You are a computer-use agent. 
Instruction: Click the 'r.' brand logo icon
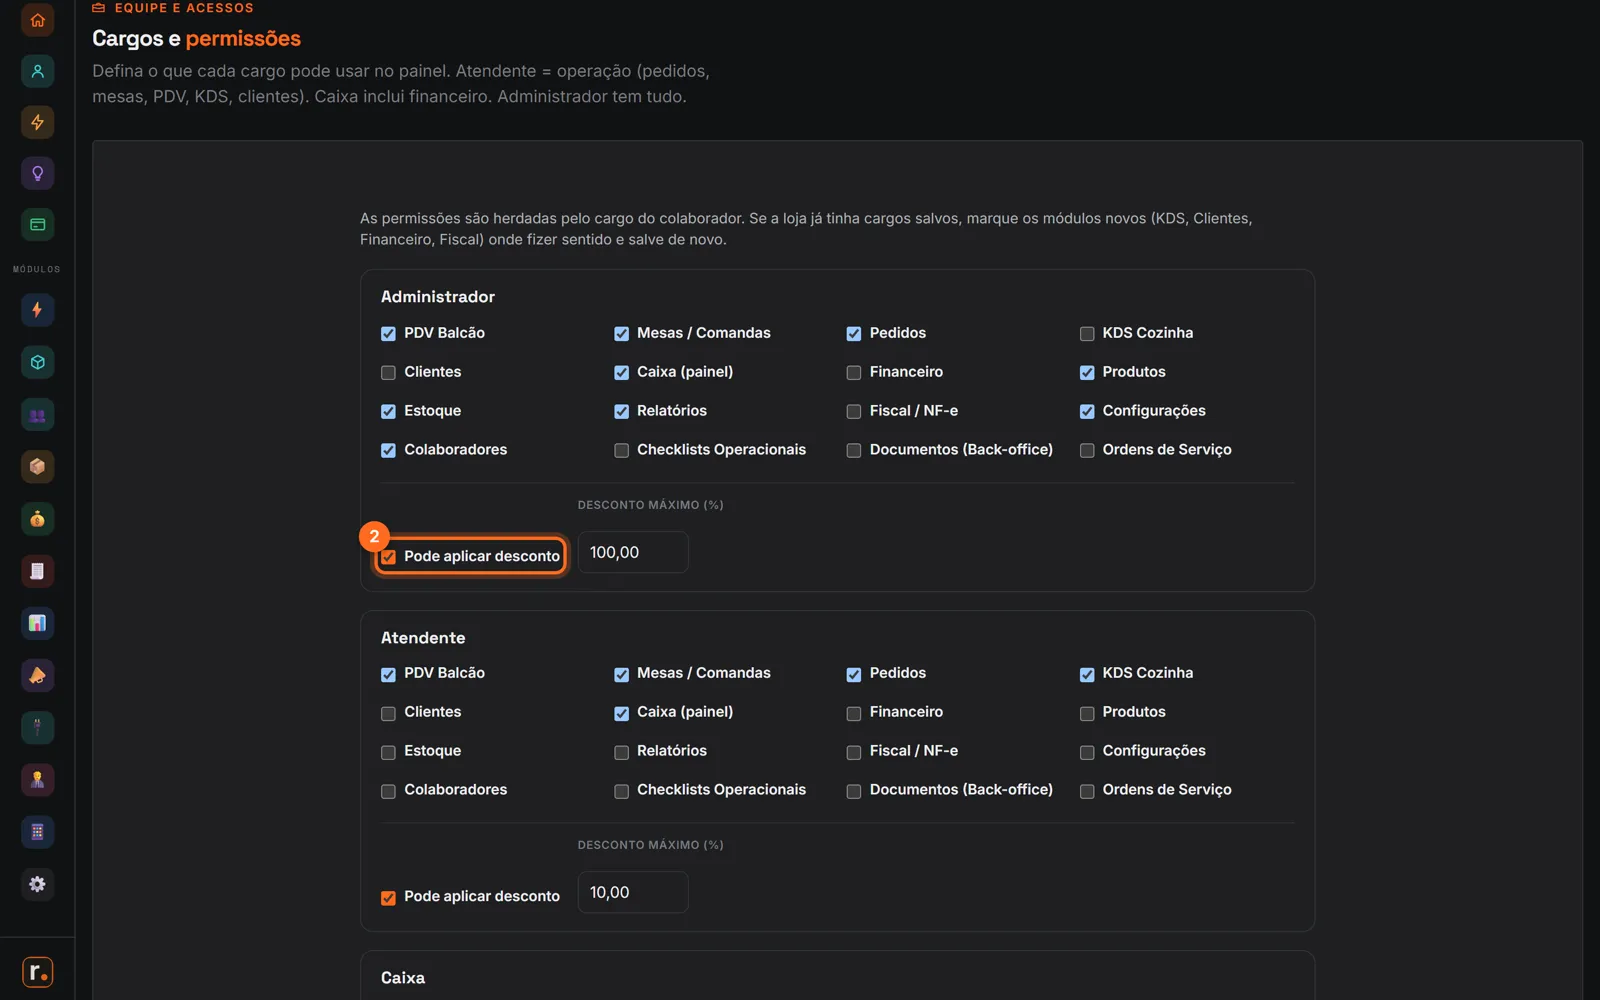[x=37, y=972]
